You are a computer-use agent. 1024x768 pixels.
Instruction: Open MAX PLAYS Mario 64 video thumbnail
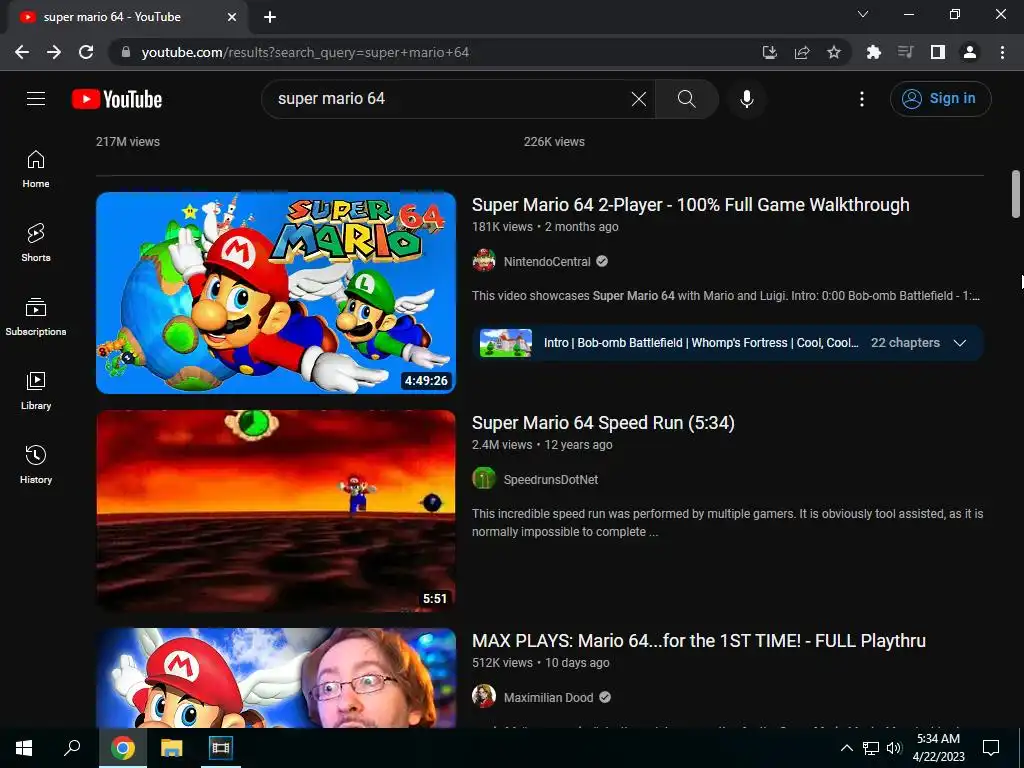tap(276, 678)
